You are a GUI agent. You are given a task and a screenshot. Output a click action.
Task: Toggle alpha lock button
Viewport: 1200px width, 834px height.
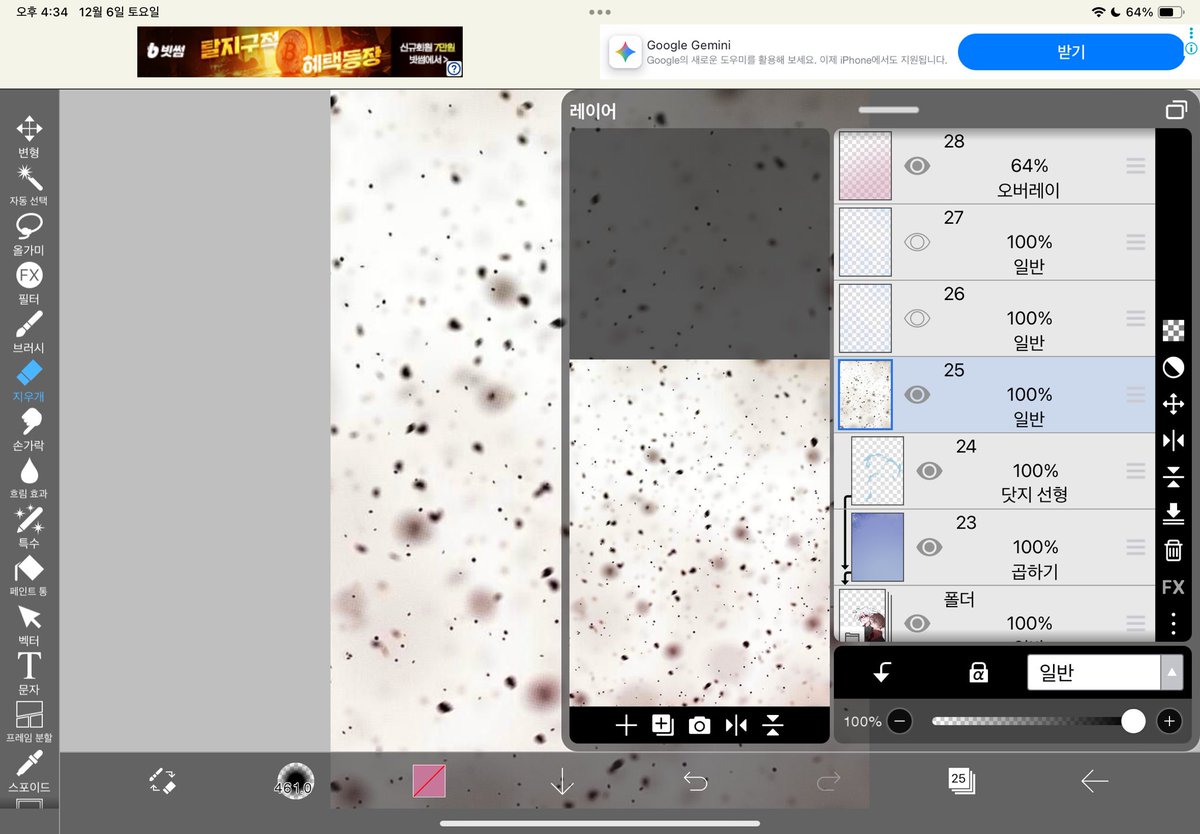point(978,673)
